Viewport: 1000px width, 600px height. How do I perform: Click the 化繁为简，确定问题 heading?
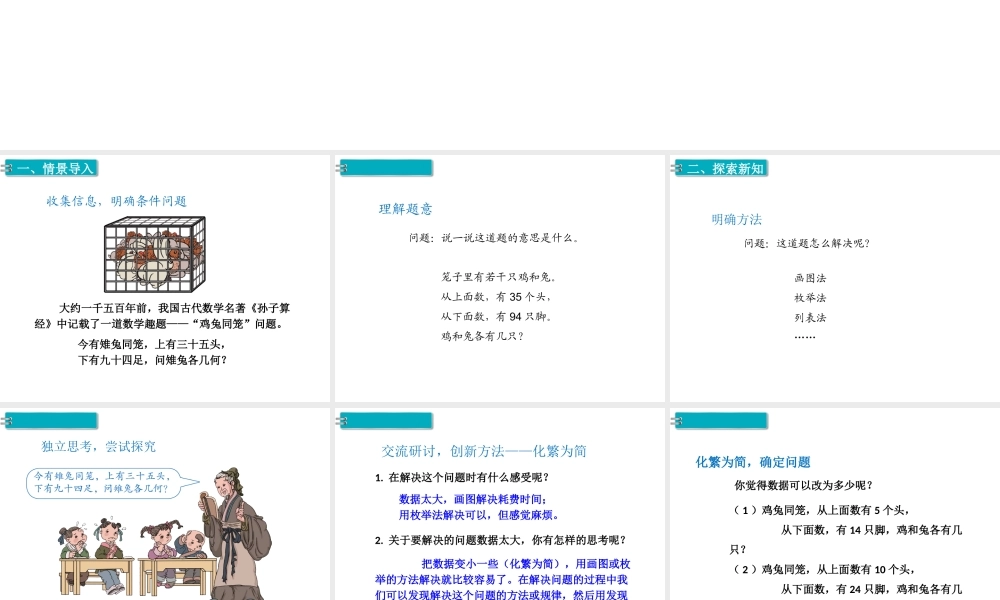[753, 462]
